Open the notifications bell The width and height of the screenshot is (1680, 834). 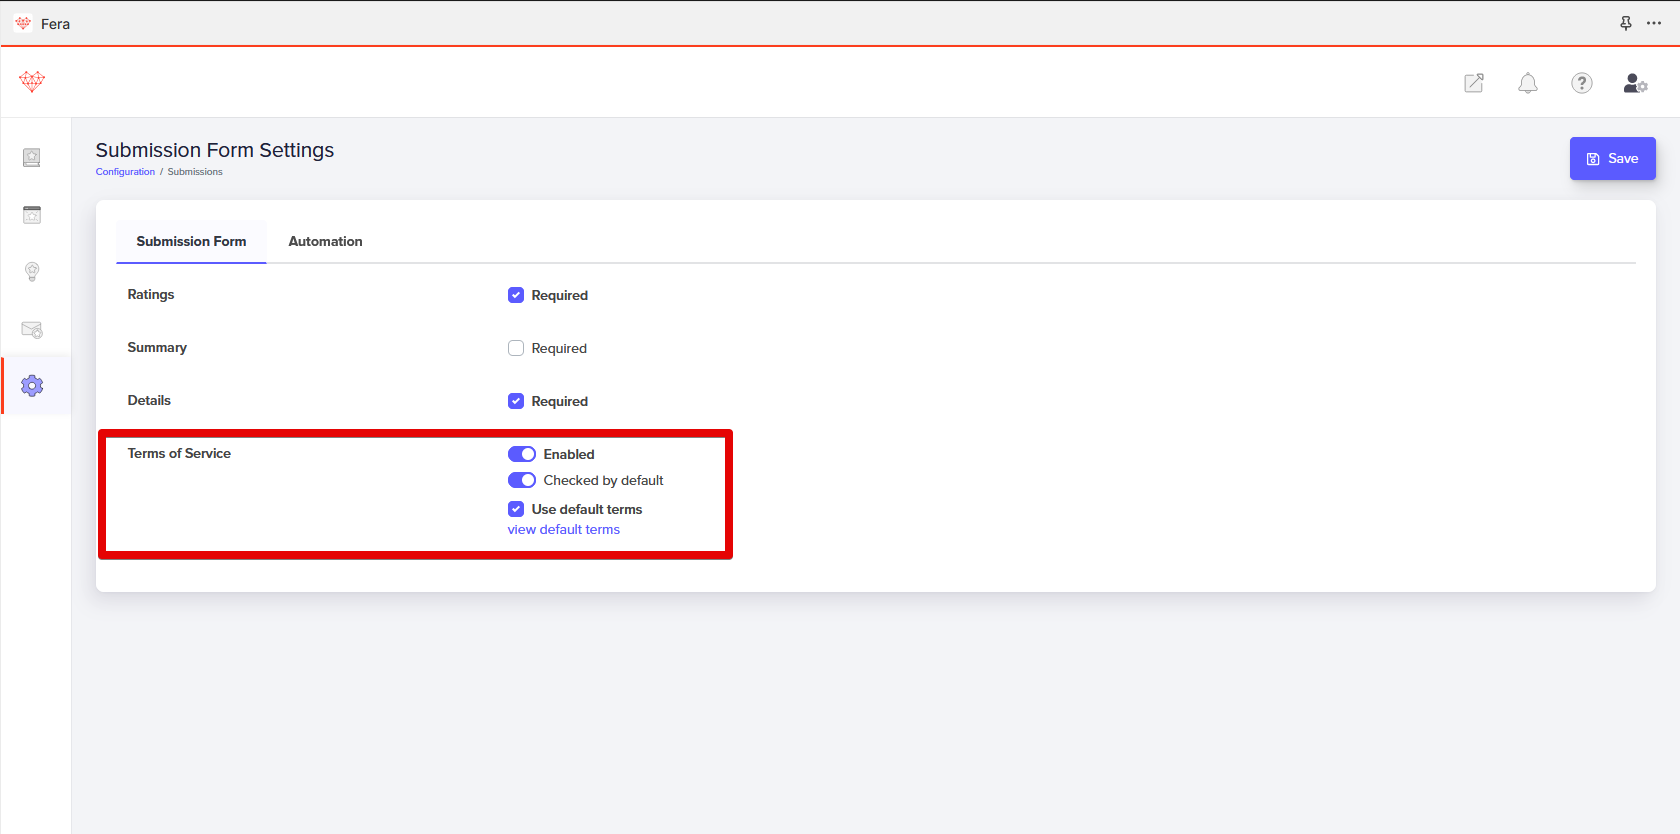click(1528, 83)
